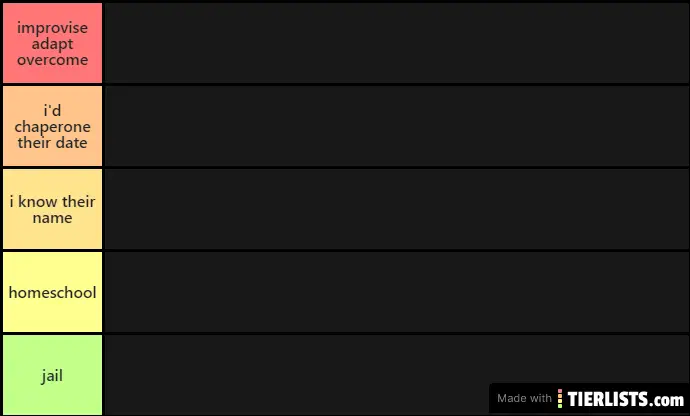The width and height of the screenshot is (690, 416).
Task: Click the empty row next to "homeschool"
Action: pyautogui.click(x=396, y=292)
